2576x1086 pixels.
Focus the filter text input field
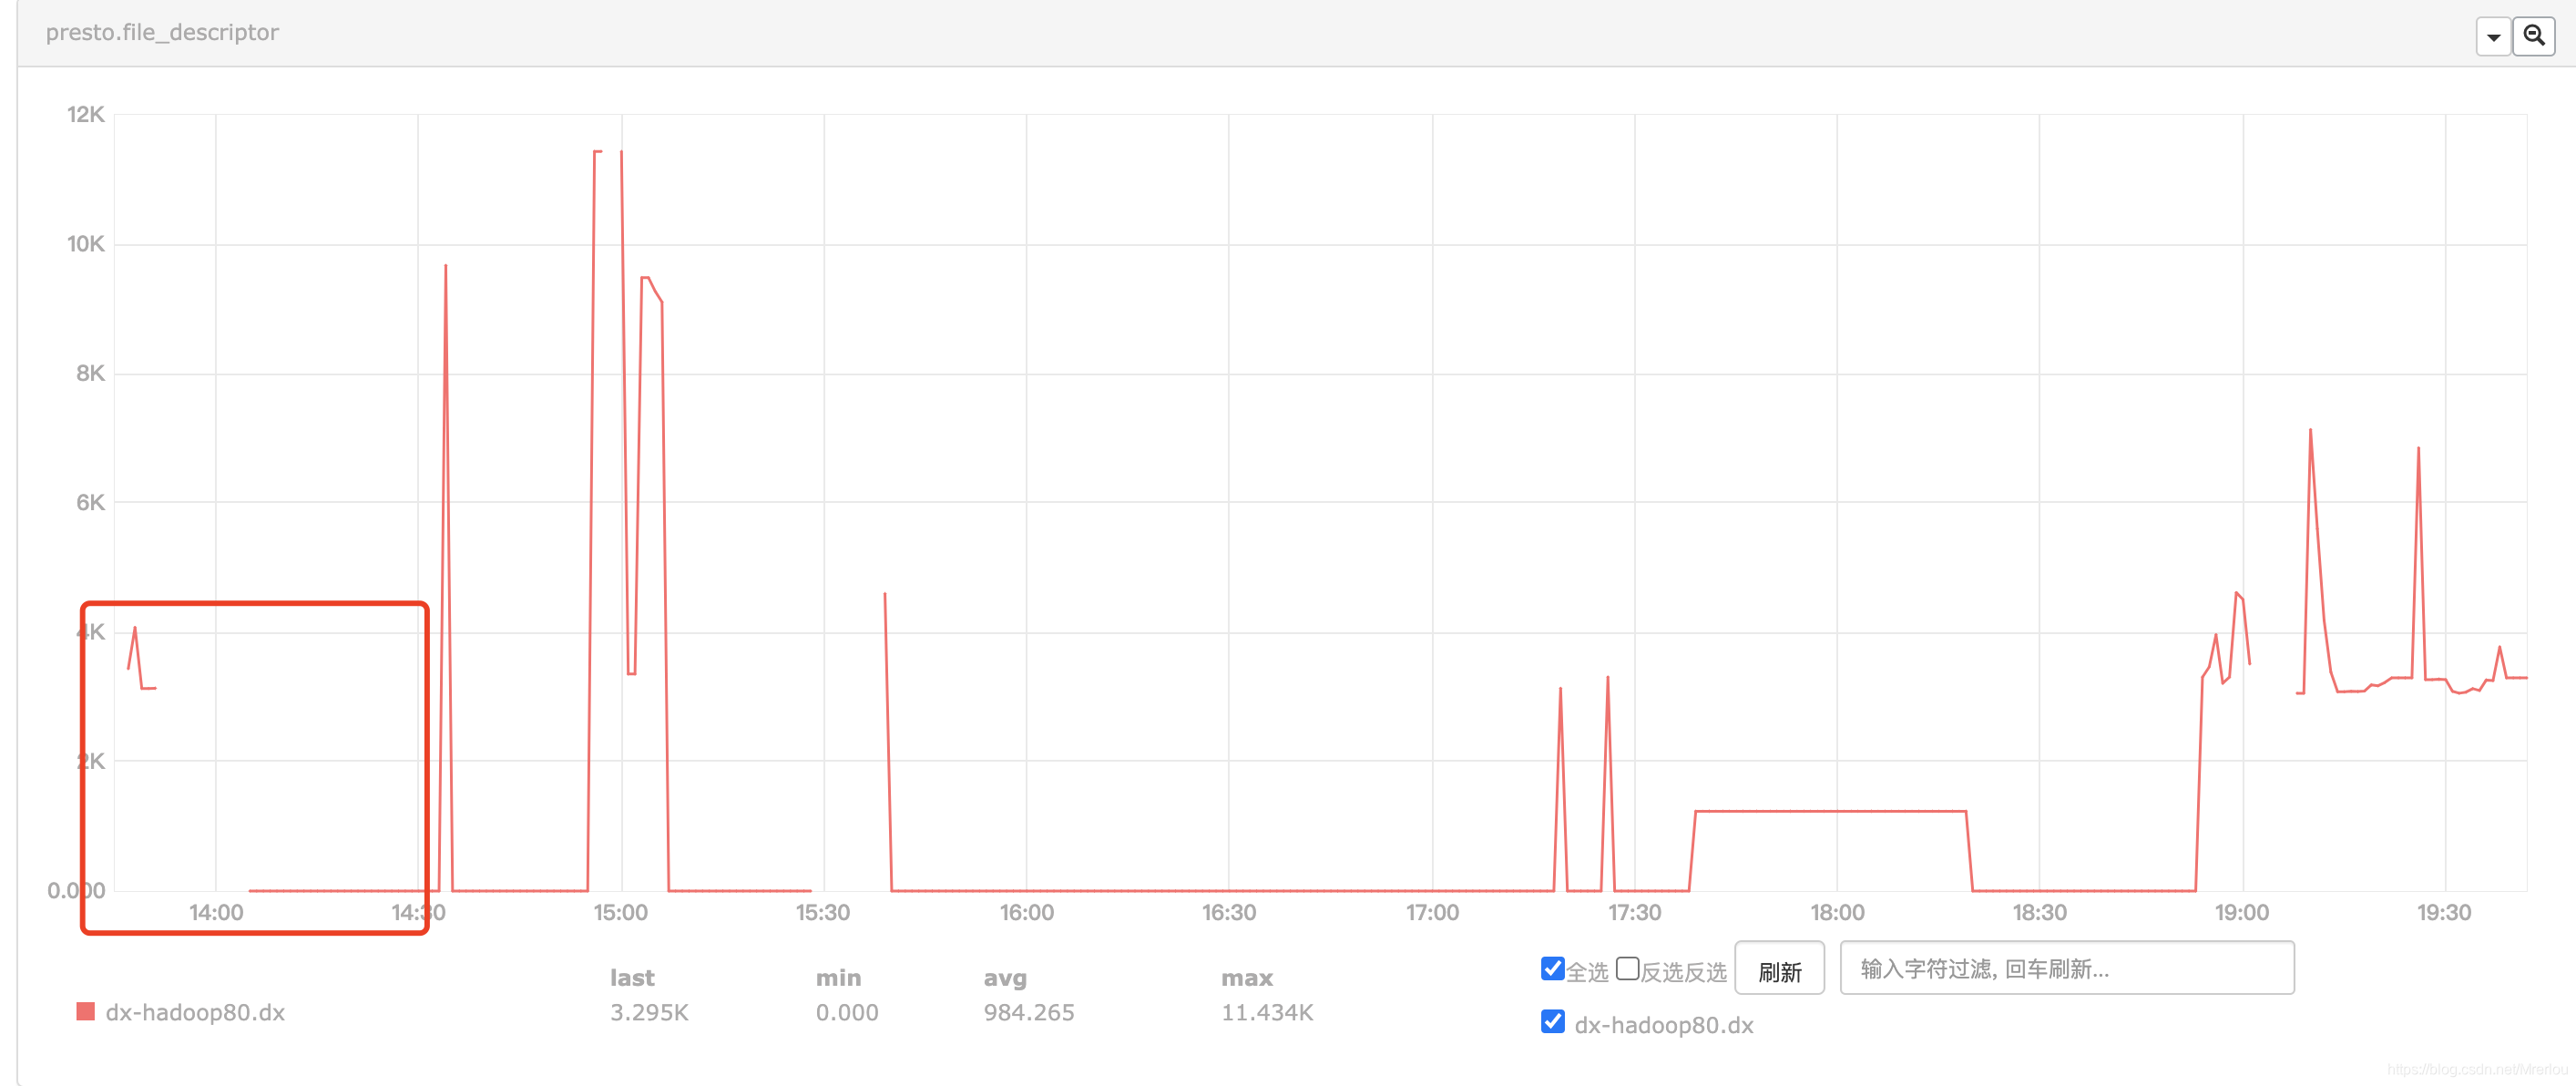pyautogui.click(x=2066, y=968)
